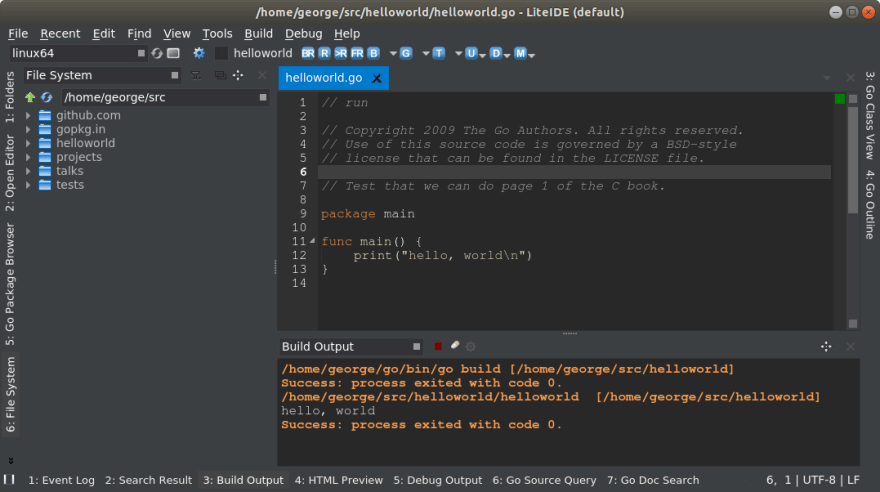Open the Find menu
Viewport: 880px width, 492px height.
point(139,34)
